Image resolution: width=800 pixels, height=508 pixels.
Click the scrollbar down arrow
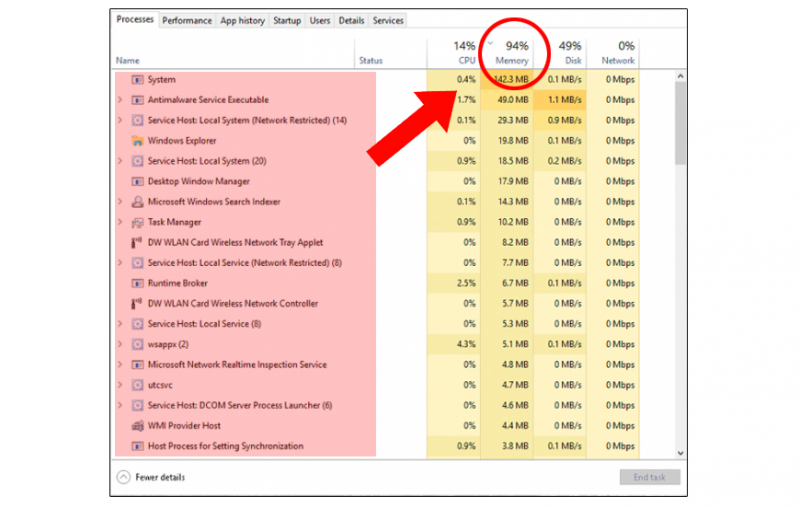680,453
